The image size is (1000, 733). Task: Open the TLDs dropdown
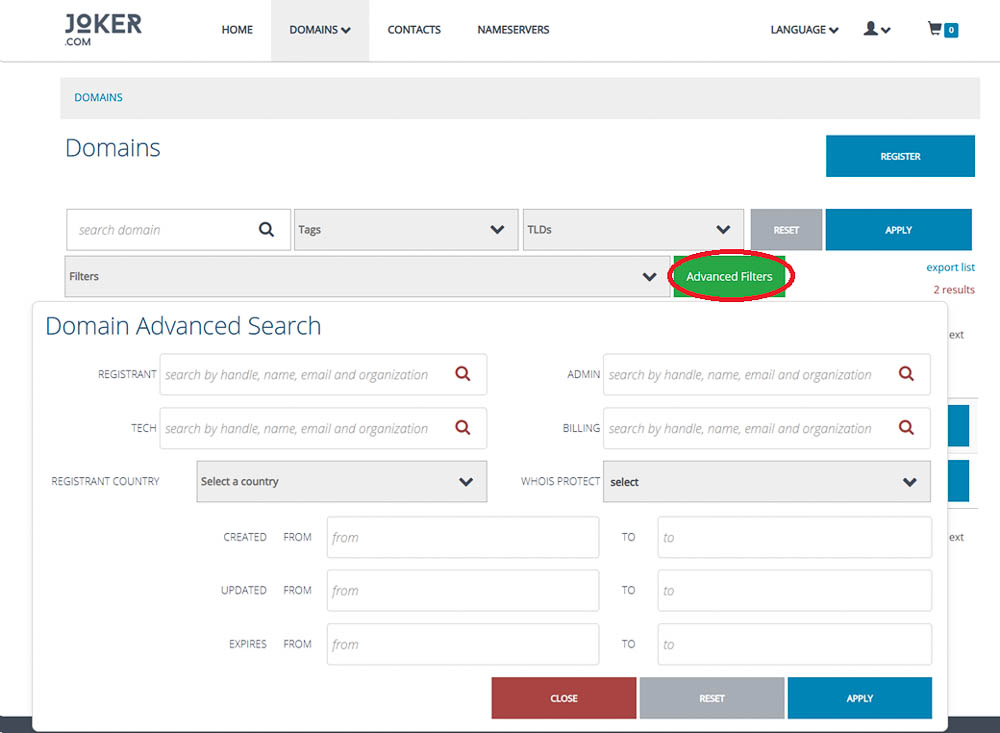633,230
